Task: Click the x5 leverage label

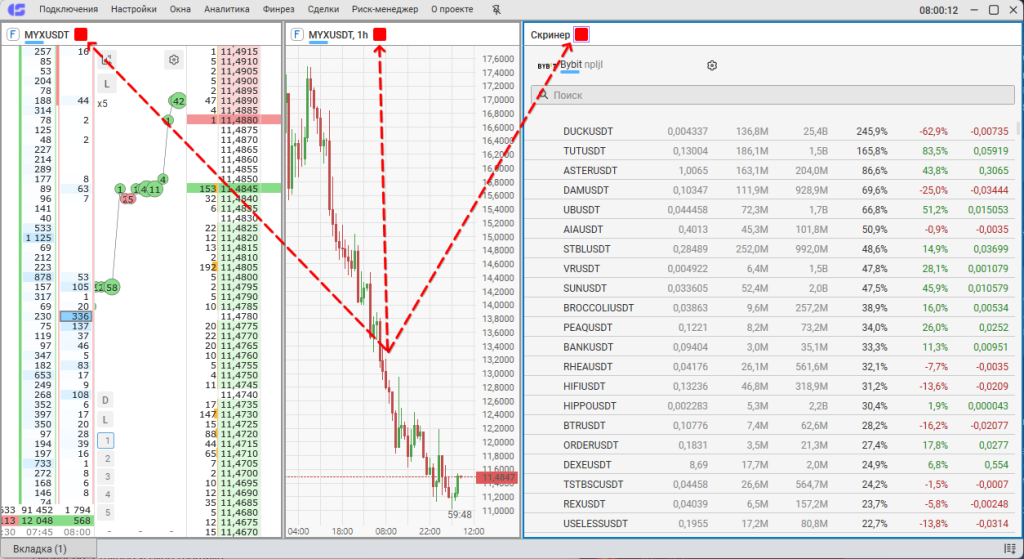Action: [103, 103]
